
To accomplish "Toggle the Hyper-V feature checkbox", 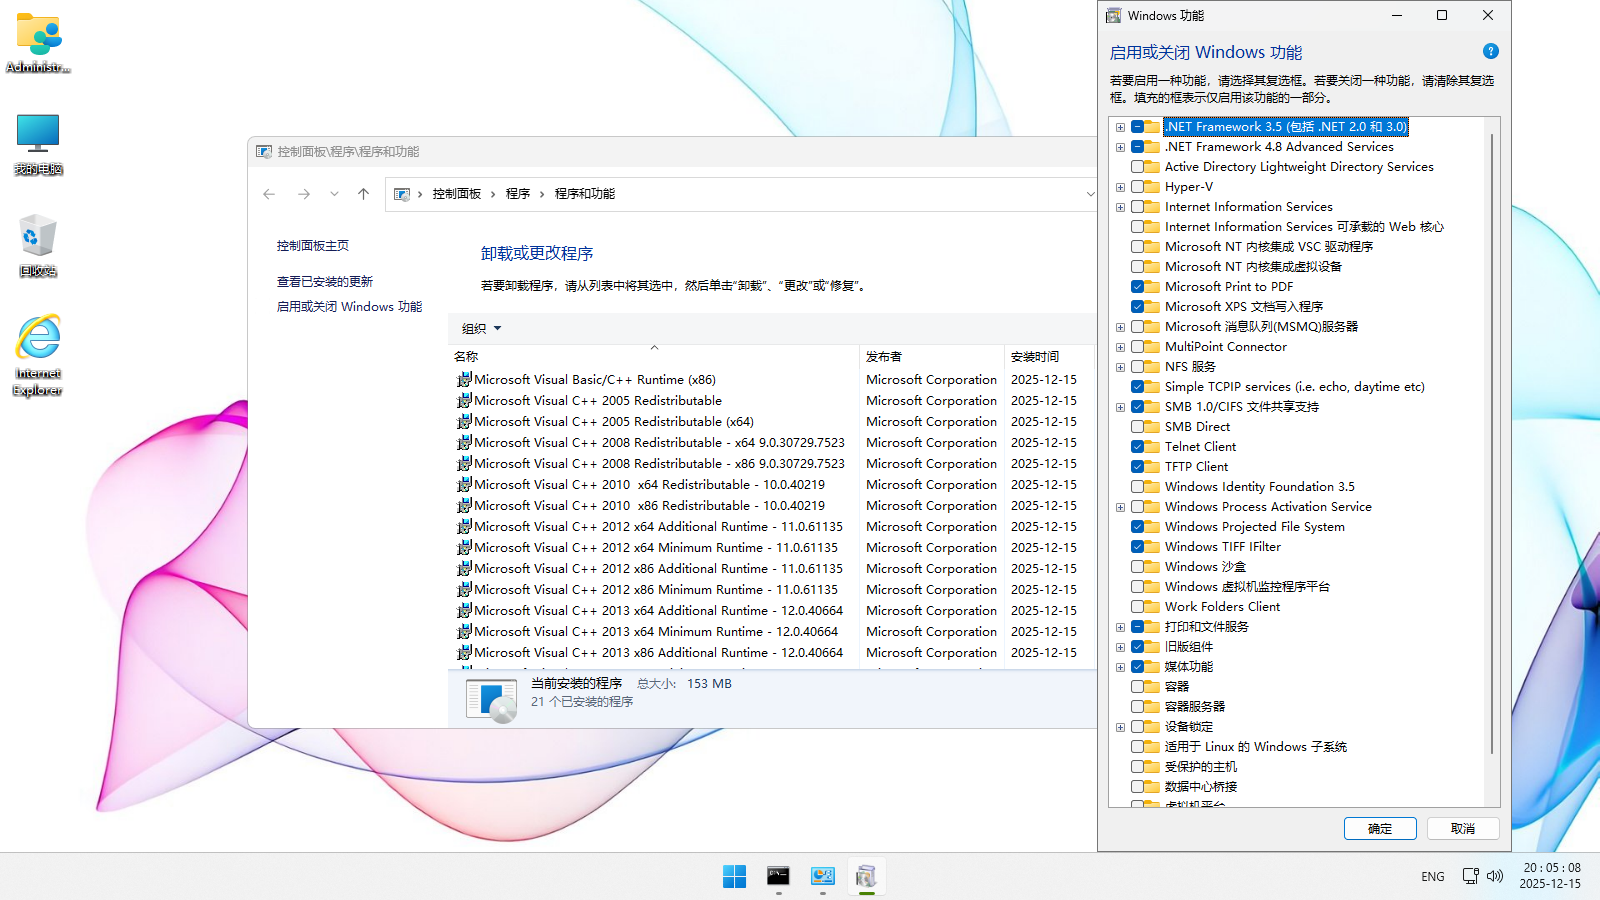I will (x=1137, y=187).
